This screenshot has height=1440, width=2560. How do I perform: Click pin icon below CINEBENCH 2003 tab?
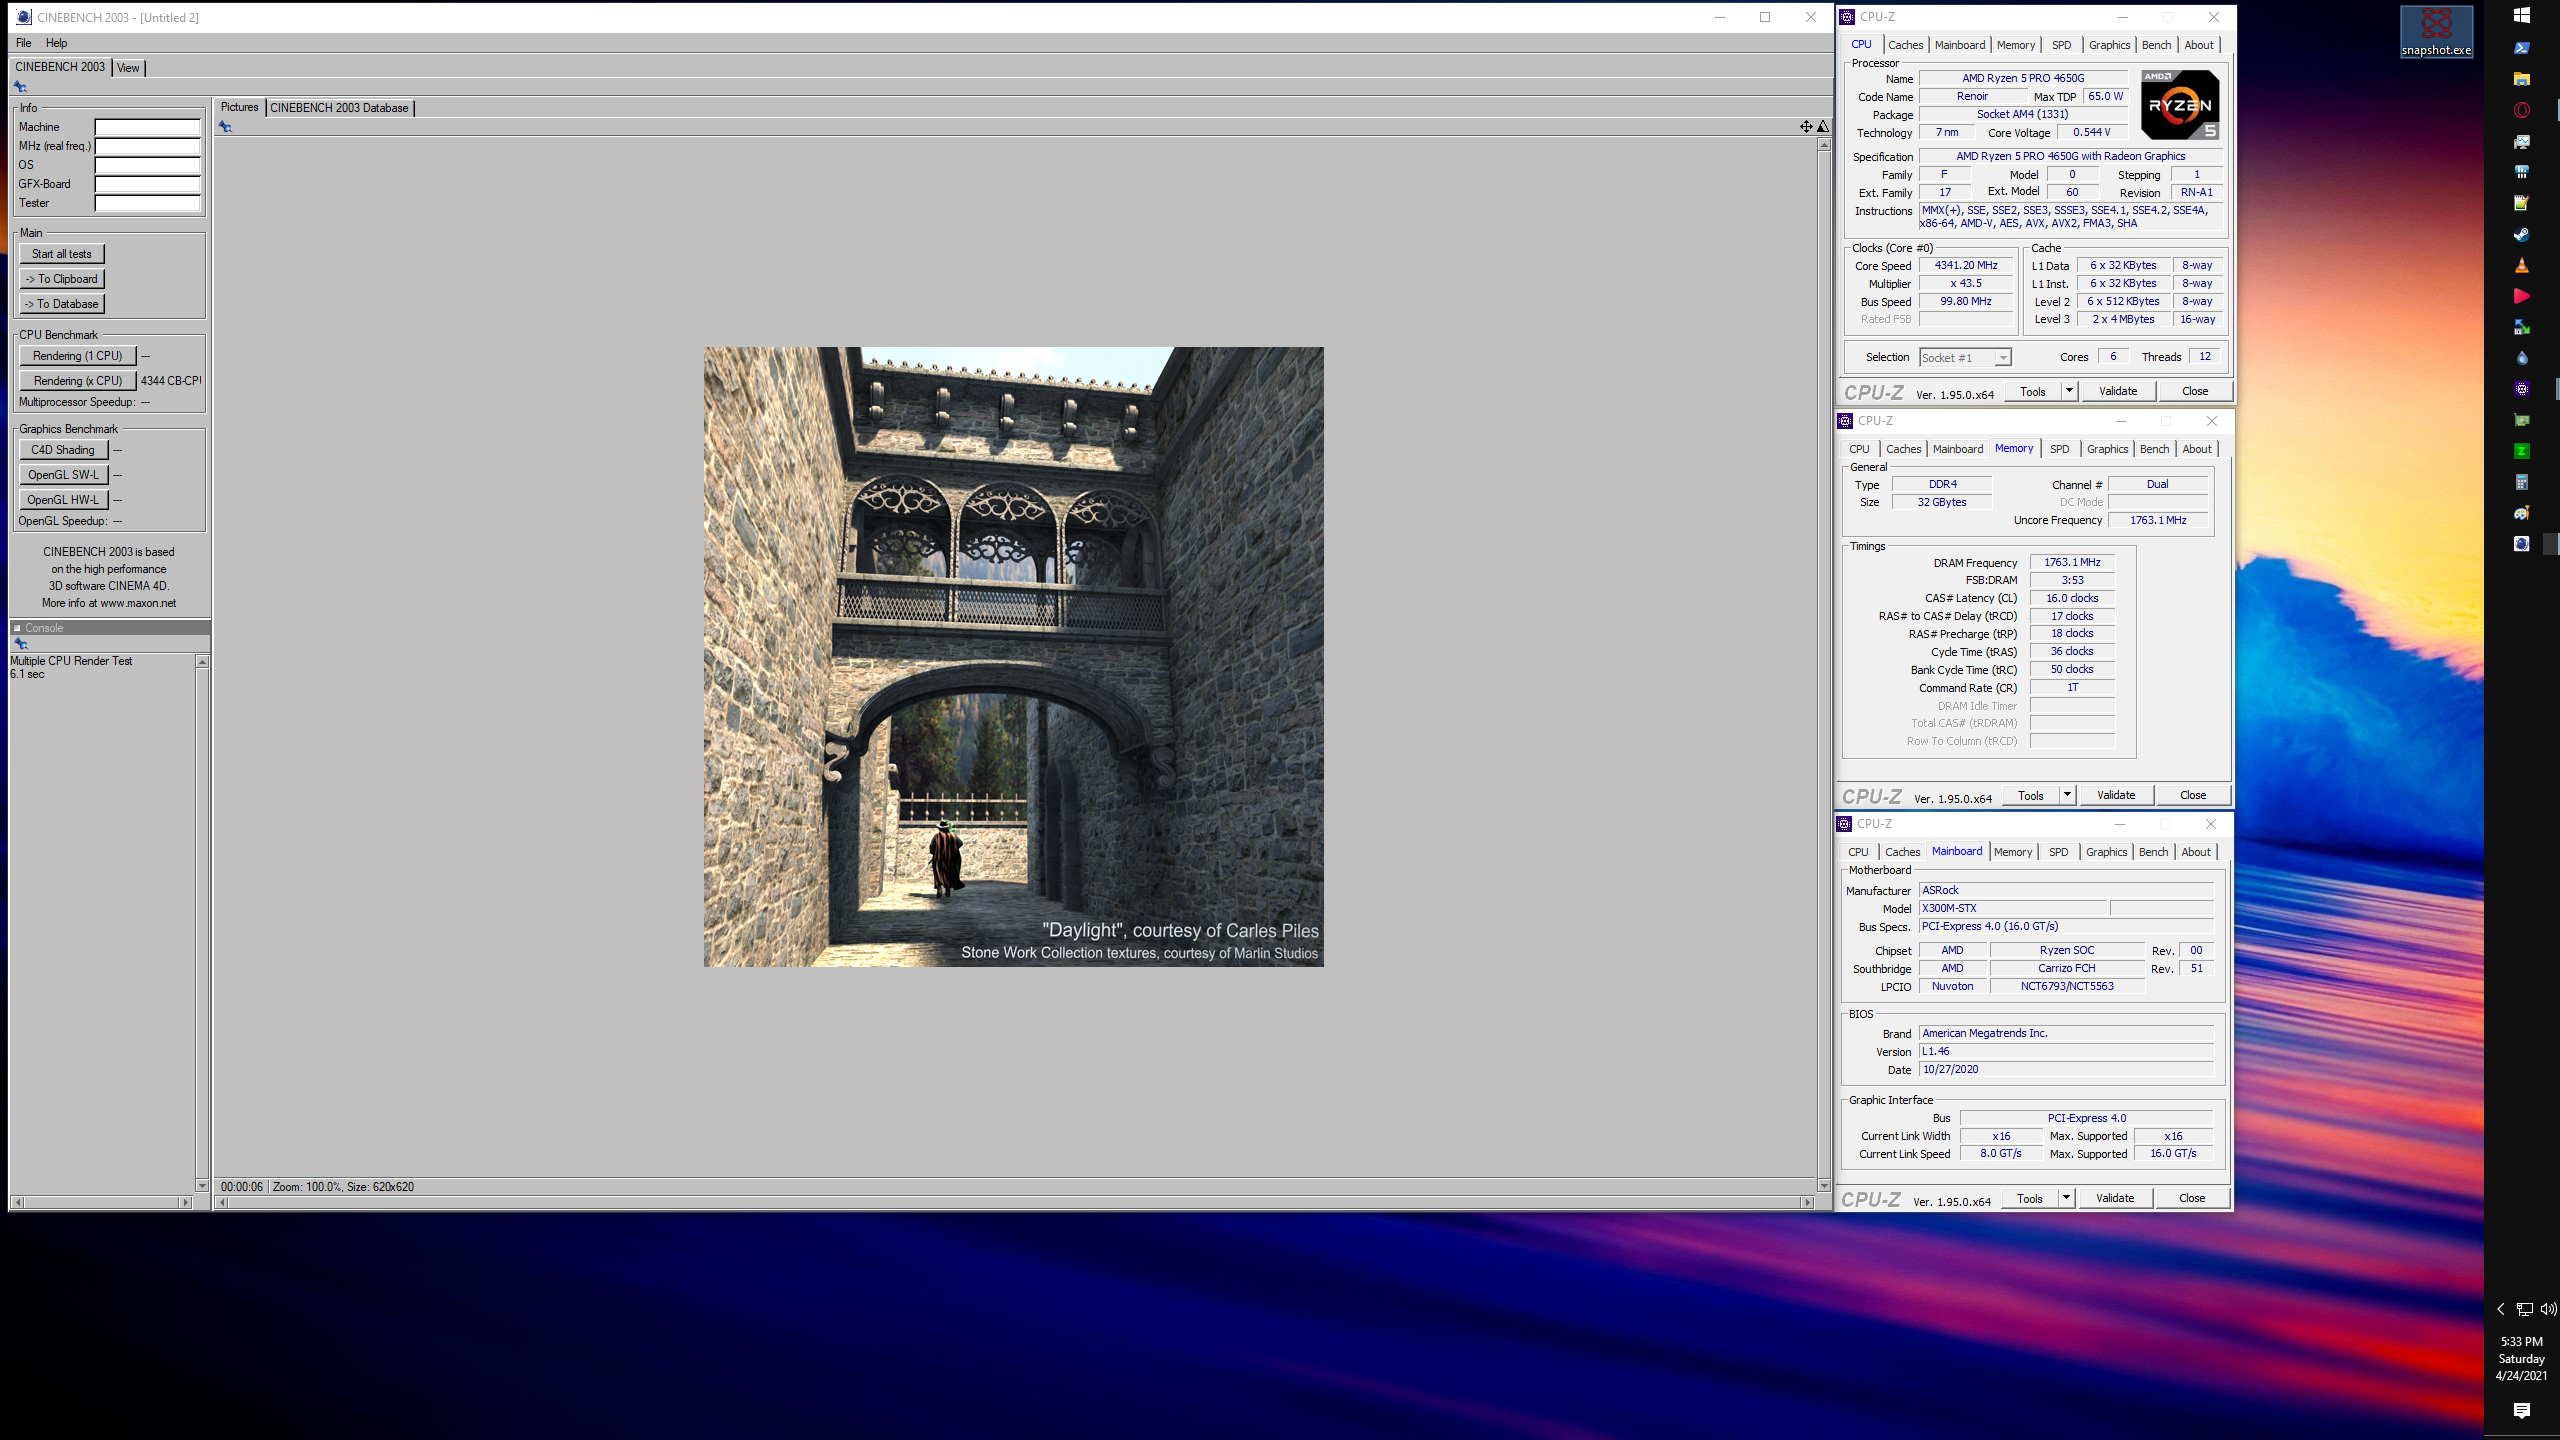coord(20,87)
